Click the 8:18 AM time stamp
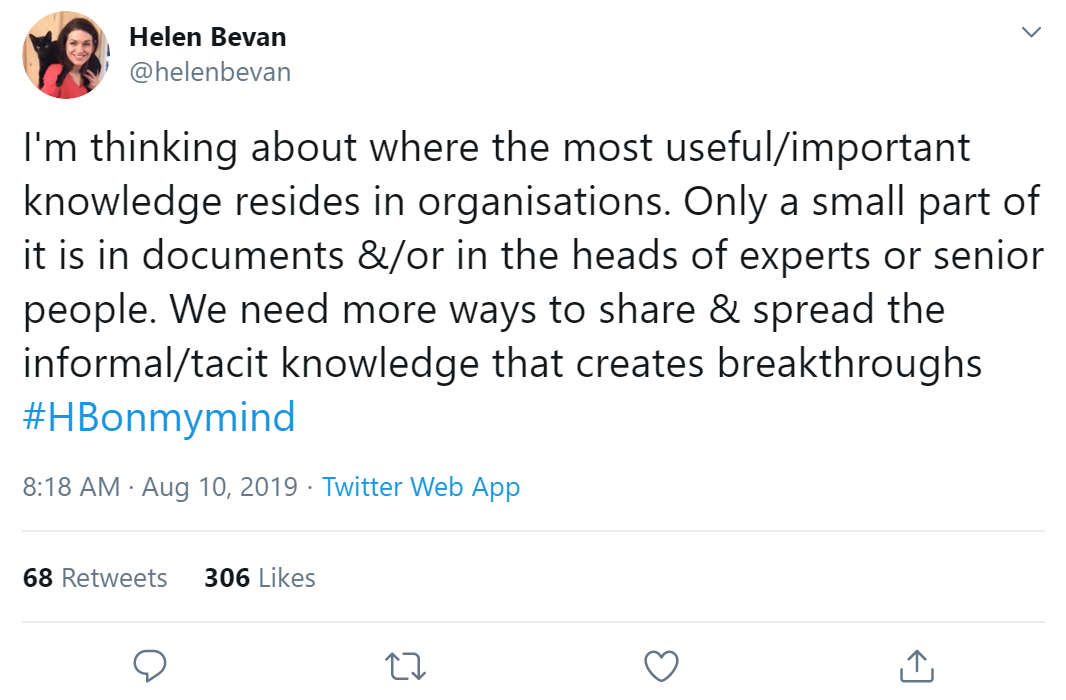The image size is (1066, 700). click(x=71, y=487)
